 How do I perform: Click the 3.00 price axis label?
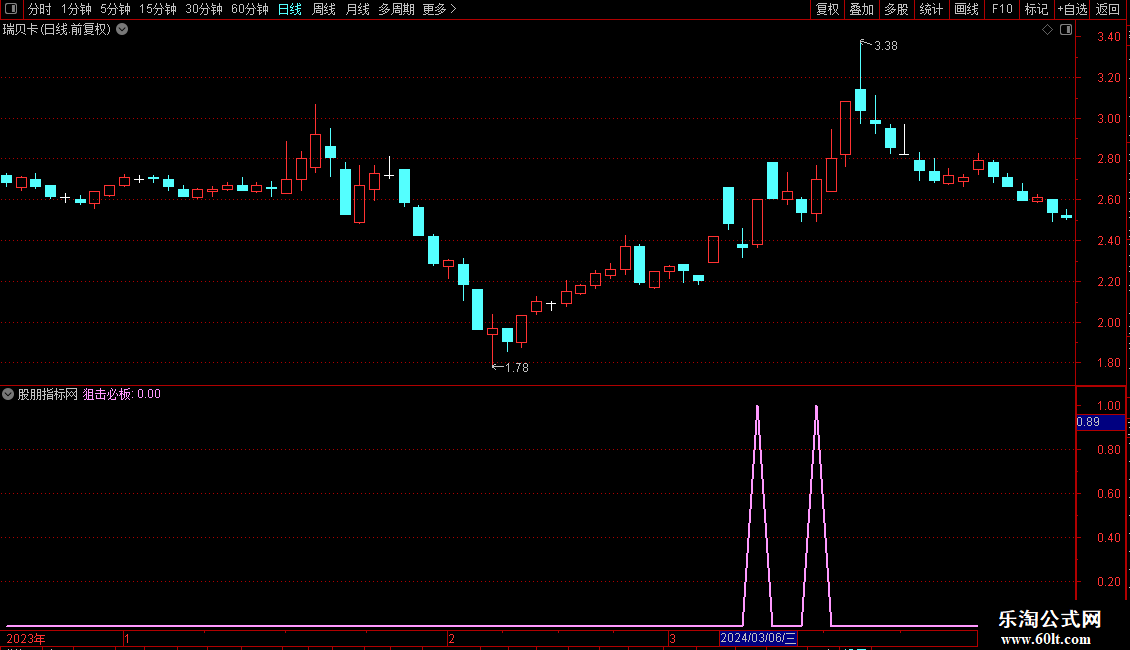tap(1108, 119)
